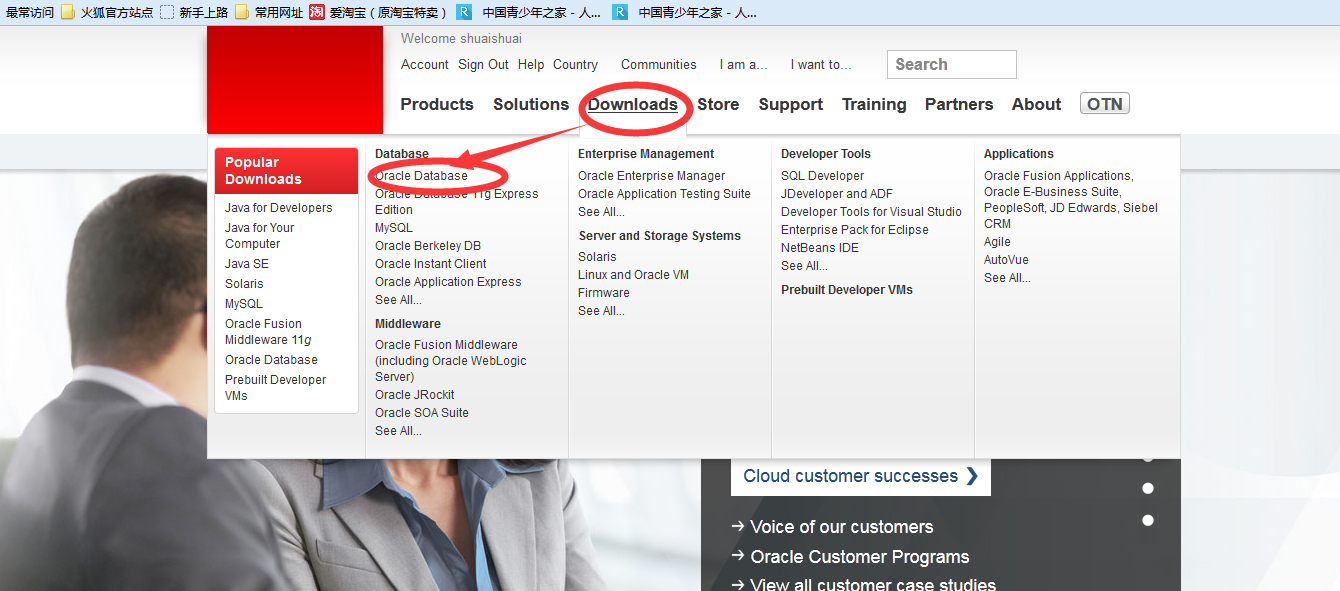The image size is (1340, 591).
Task: Open the Support menu
Action: (x=791, y=104)
